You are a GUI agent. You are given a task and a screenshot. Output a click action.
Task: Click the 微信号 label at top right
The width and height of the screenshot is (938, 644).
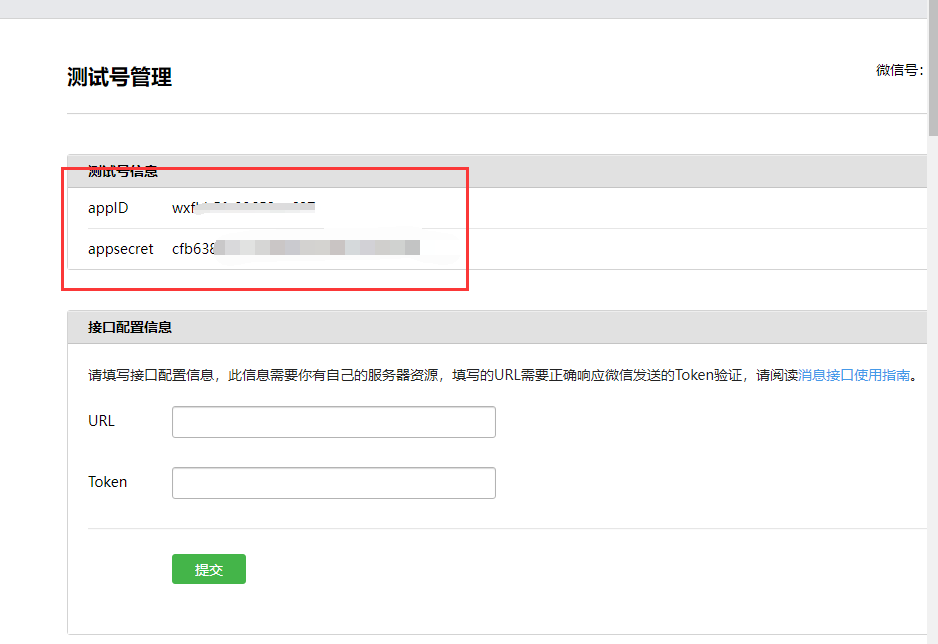coord(895,69)
